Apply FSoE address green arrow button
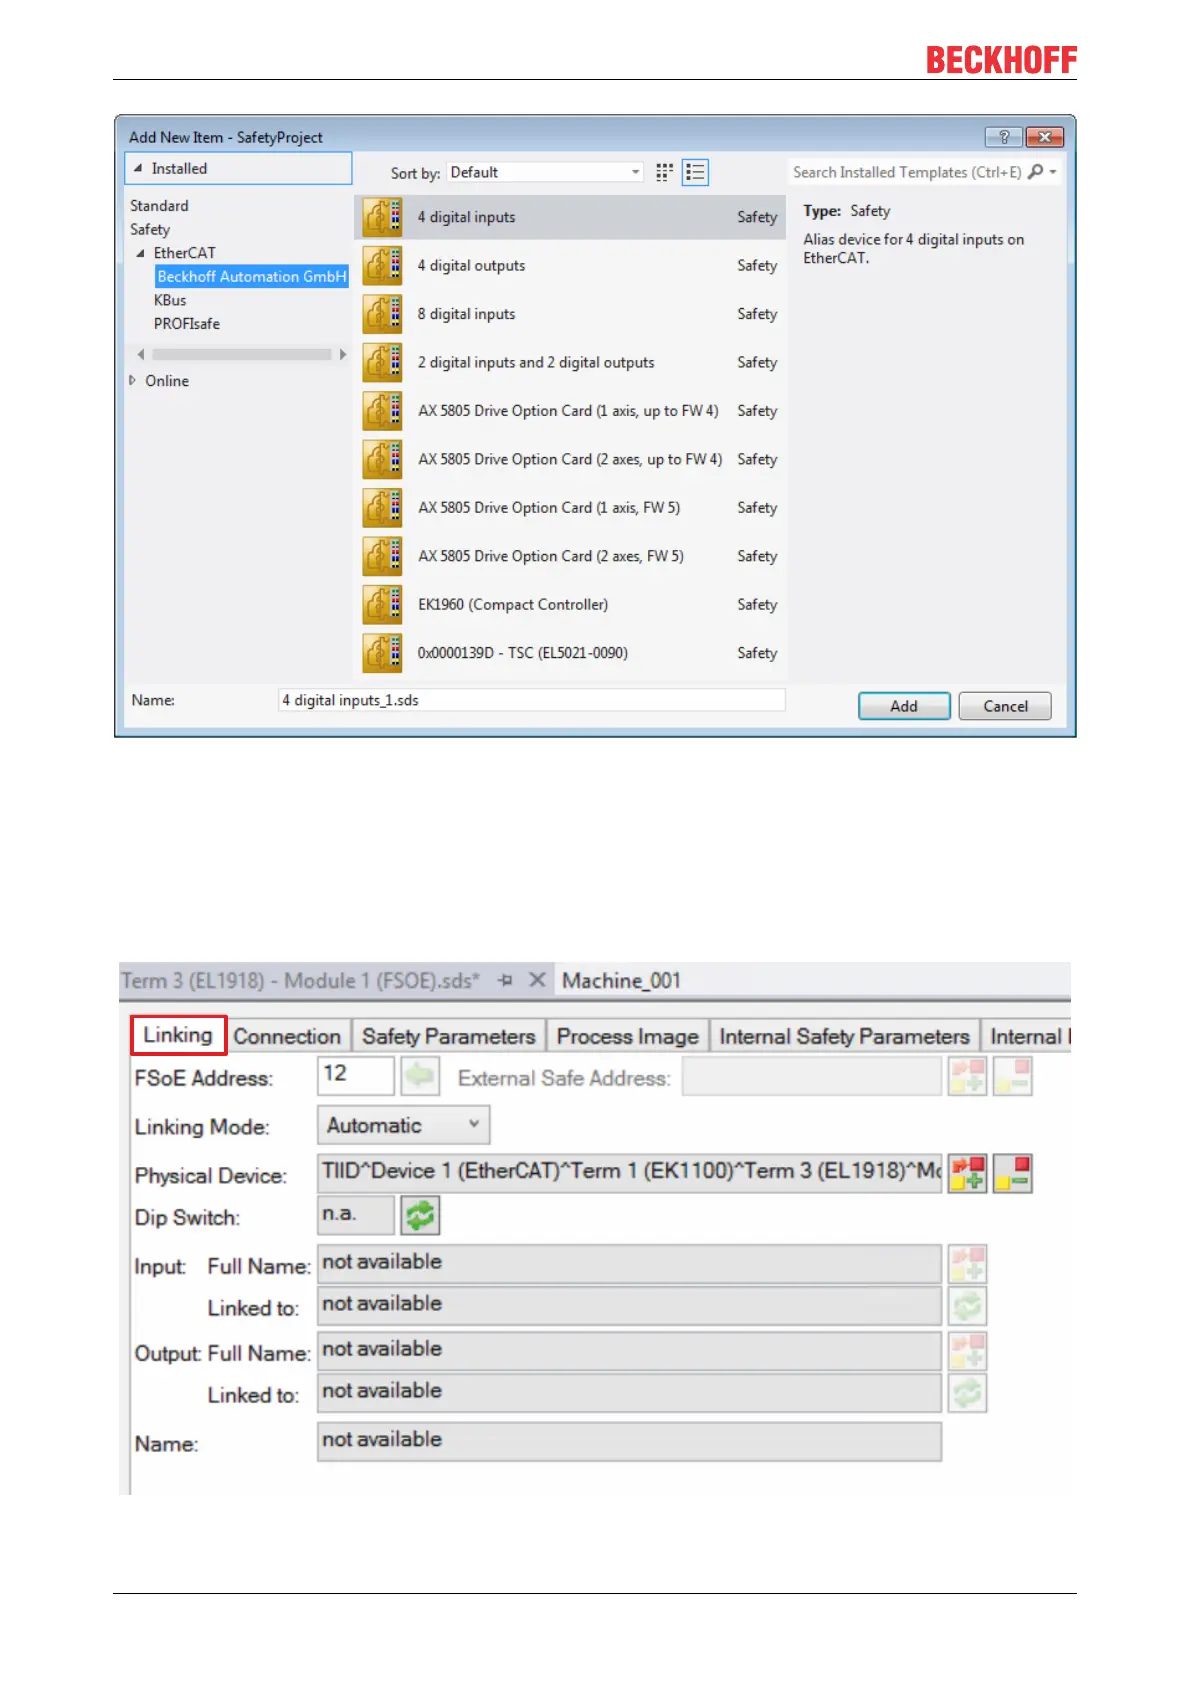 pos(420,1076)
